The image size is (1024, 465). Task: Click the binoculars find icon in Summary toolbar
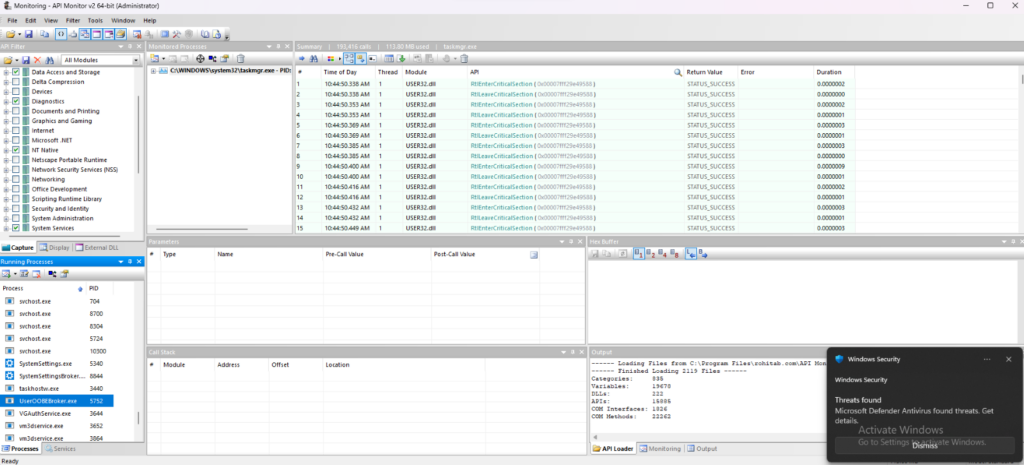[x=313, y=59]
